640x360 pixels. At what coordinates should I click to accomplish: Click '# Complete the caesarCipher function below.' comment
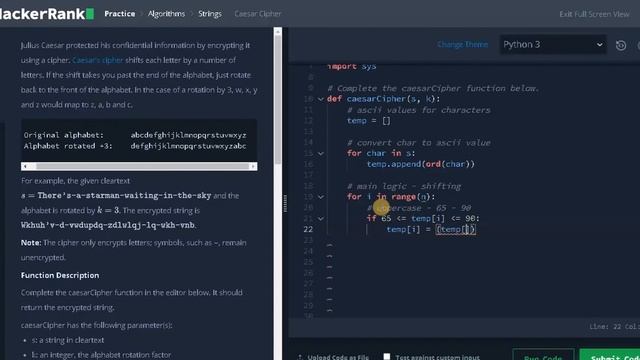coord(433,88)
